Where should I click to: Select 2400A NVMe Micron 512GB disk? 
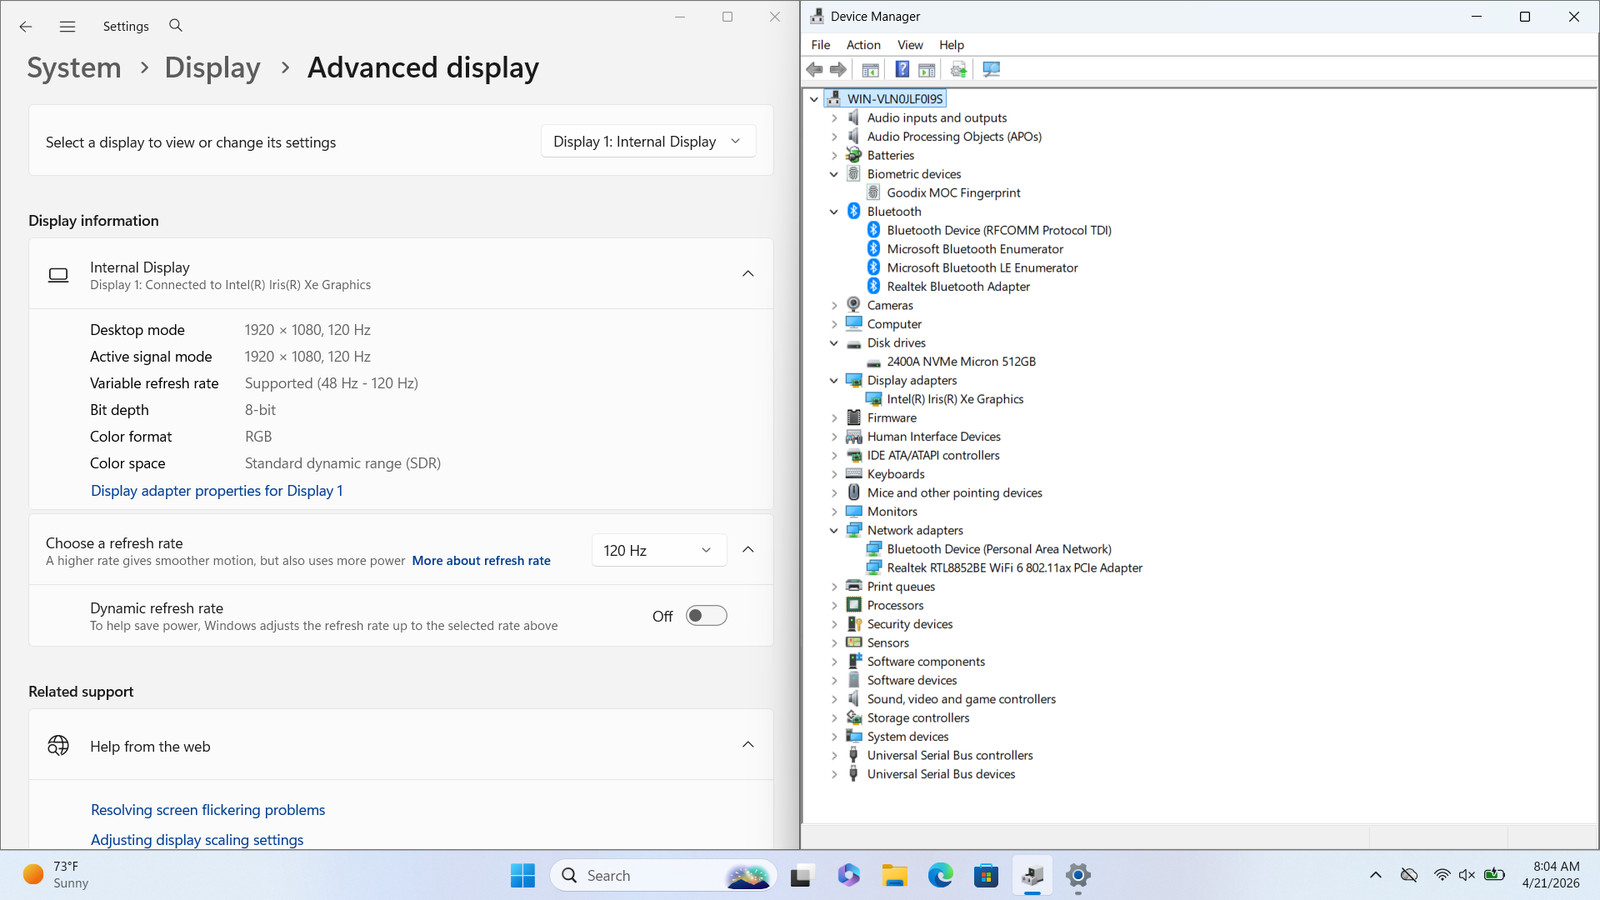click(x=961, y=361)
